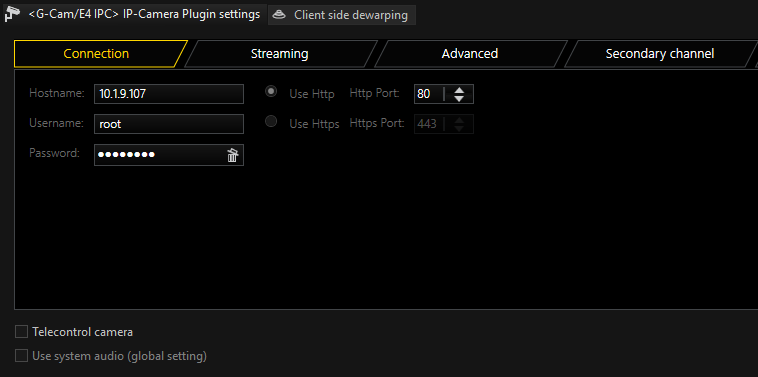Select the Use Https radio button

[271, 121]
